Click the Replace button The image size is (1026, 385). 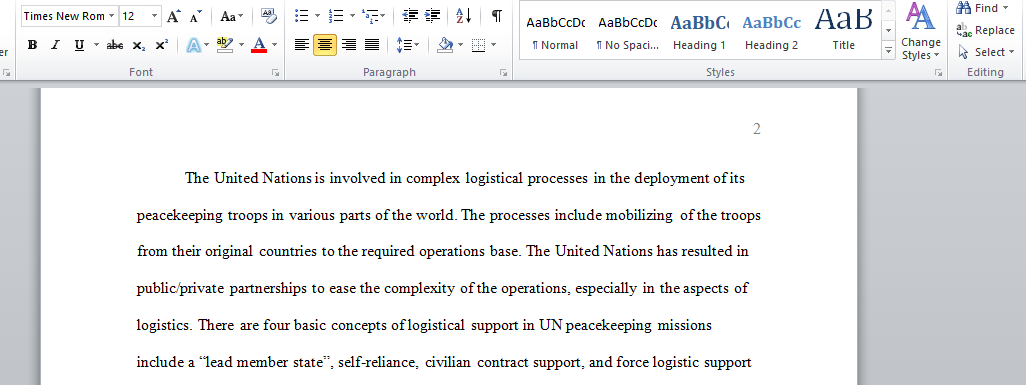[x=985, y=30]
